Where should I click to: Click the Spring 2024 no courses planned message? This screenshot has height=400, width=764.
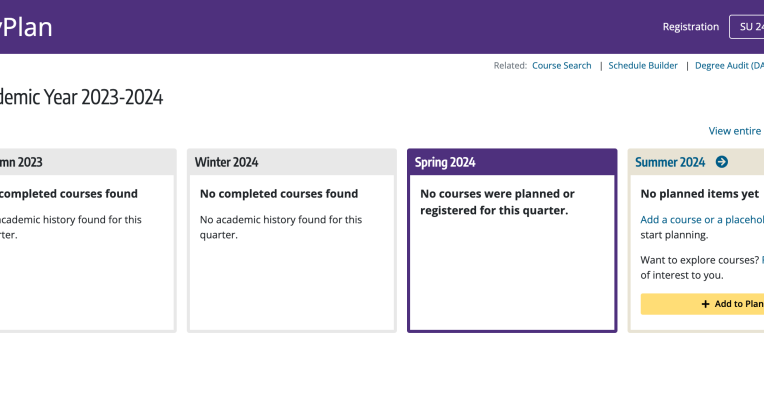[497, 202]
